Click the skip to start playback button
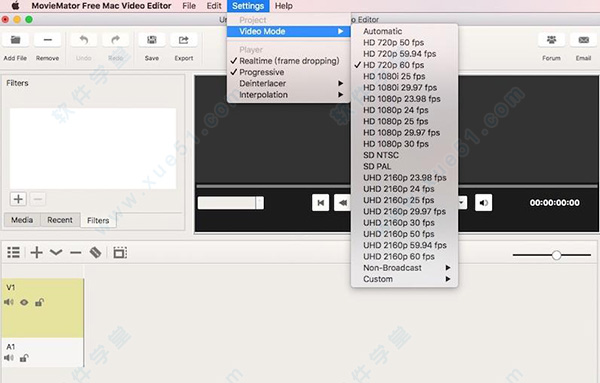The width and height of the screenshot is (600, 383). click(321, 203)
